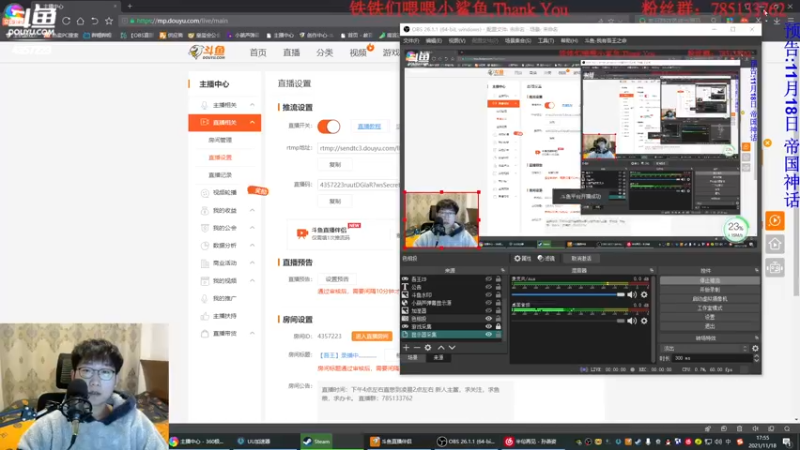Copy the rtmp address
This screenshot has width=800, height=450.
335,165
